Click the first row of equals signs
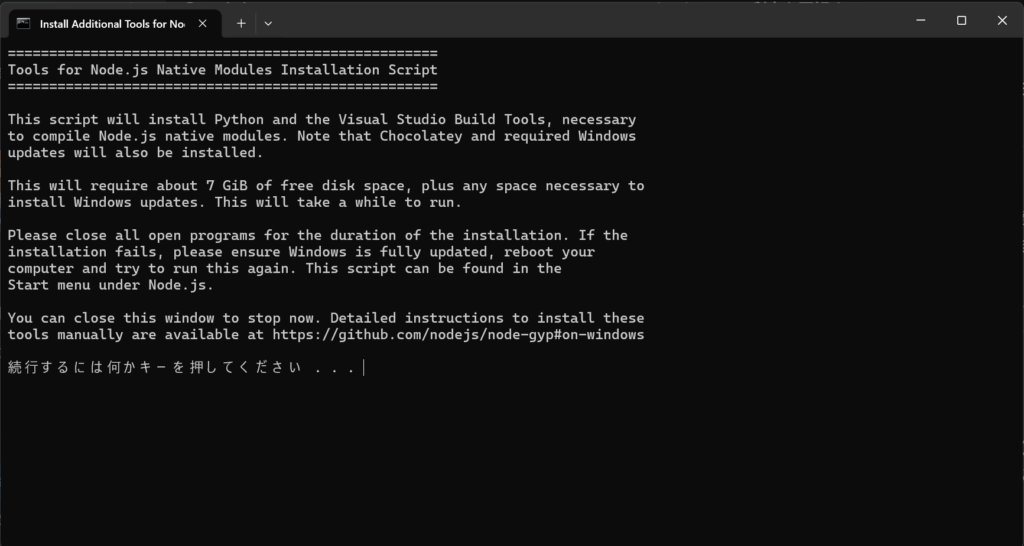Viewport: 1024px width, 546px height. (x=222, y=53)
